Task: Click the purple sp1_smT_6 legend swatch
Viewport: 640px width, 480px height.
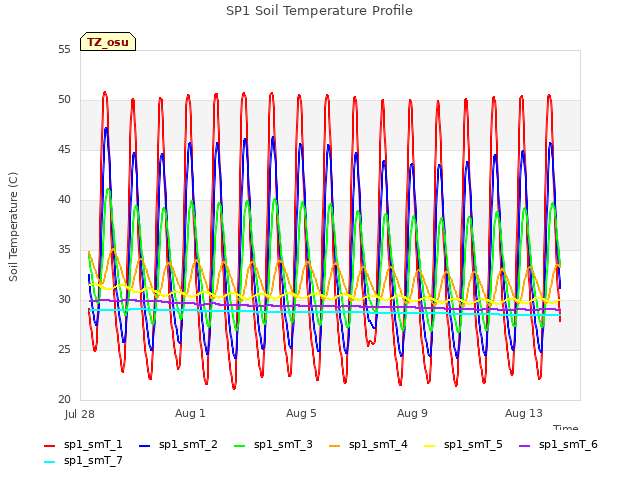Action: (524, 446)
